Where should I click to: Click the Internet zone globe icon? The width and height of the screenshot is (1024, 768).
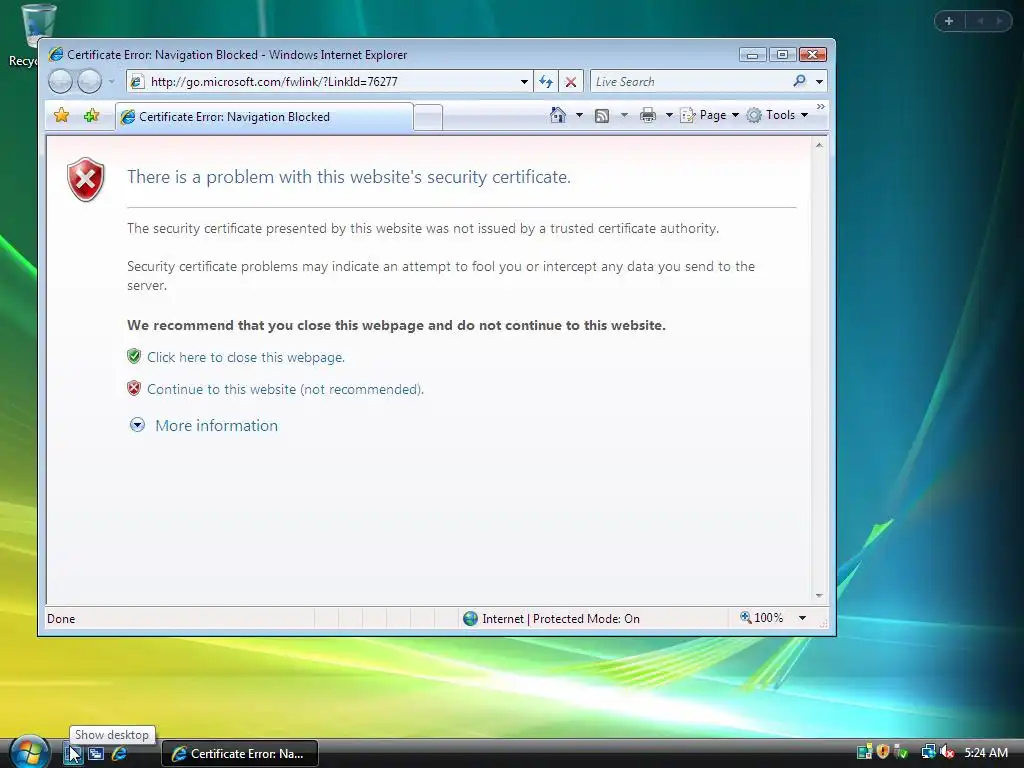(470, 618)
